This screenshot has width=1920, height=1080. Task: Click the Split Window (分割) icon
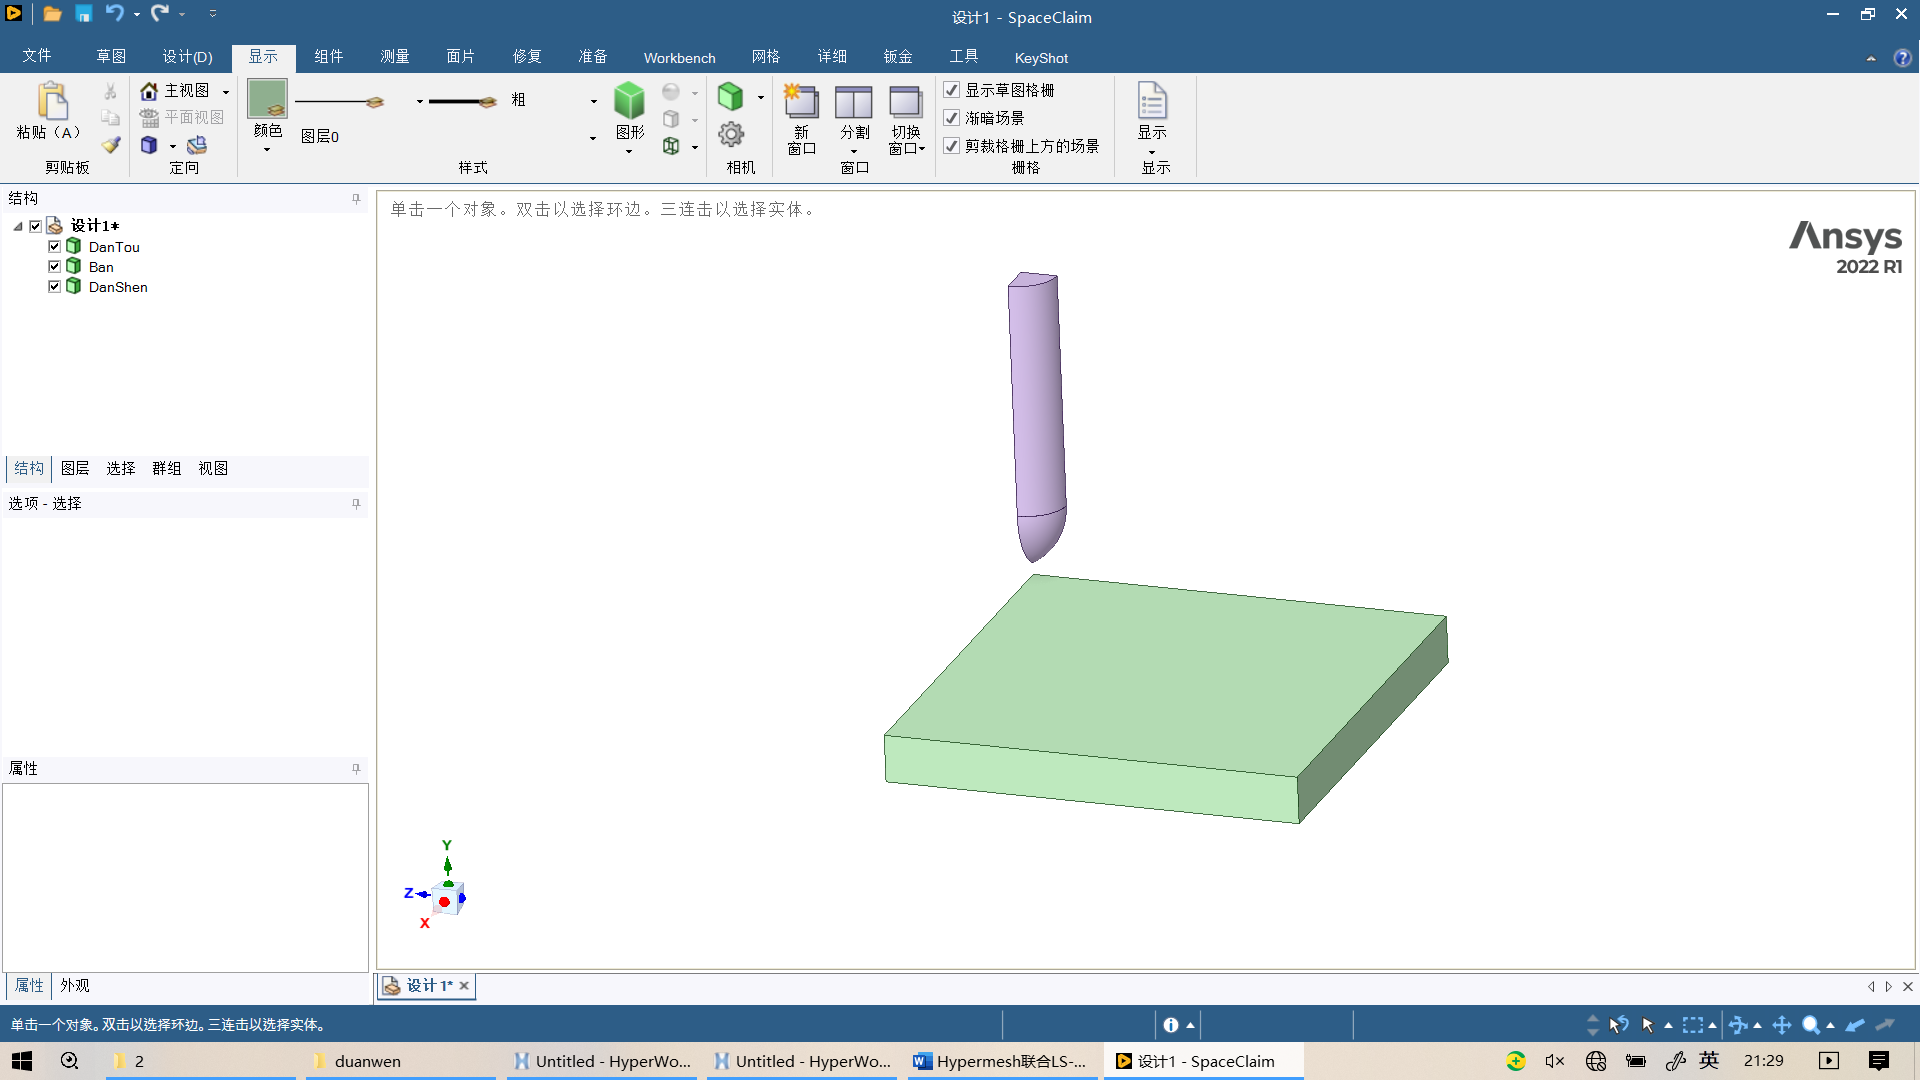pyautogui.click(x=854, y=101)
